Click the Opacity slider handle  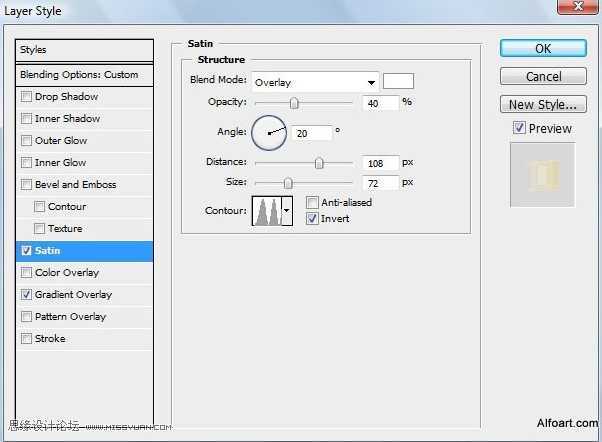coord(294,103)
